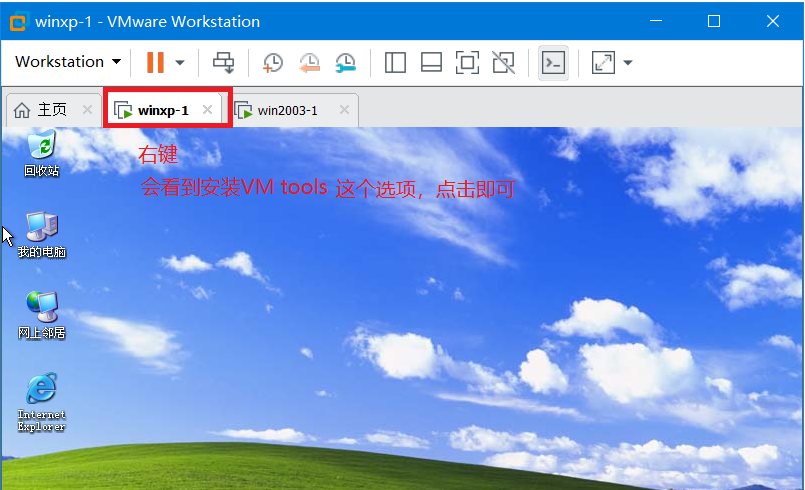
Task: Select the 网上邻居 desktop icon
Action: click(42, 316)
